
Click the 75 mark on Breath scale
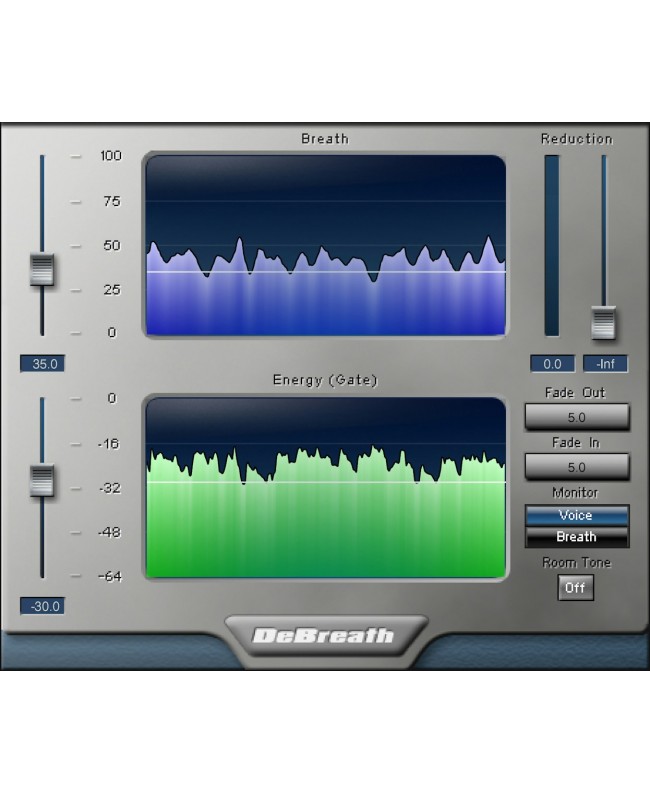(x=112, y=202)
